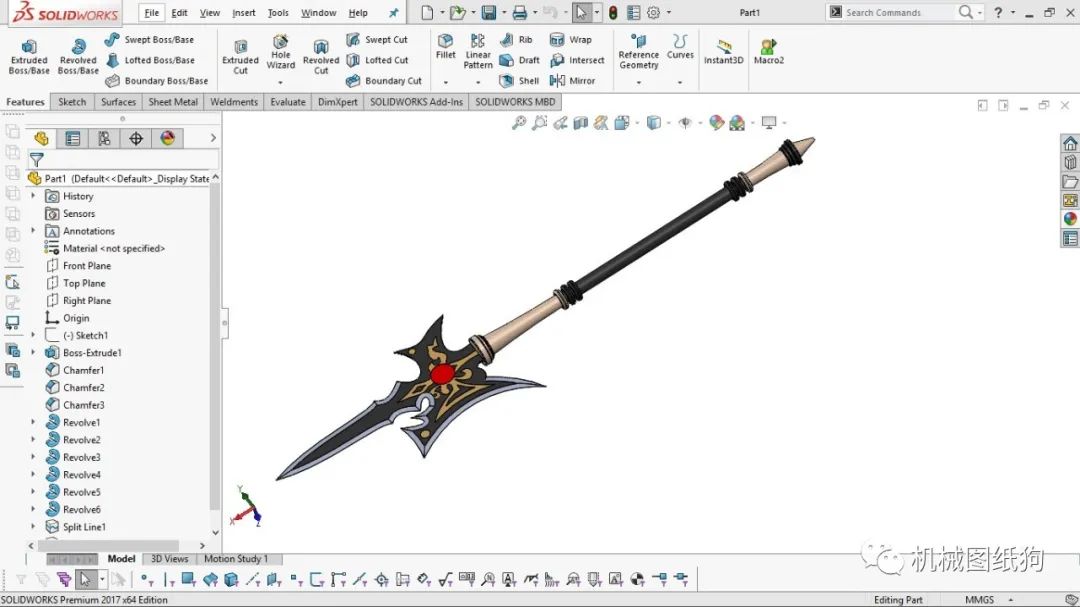Click the FeatureManager design tree tab icon

click(41, 138)
